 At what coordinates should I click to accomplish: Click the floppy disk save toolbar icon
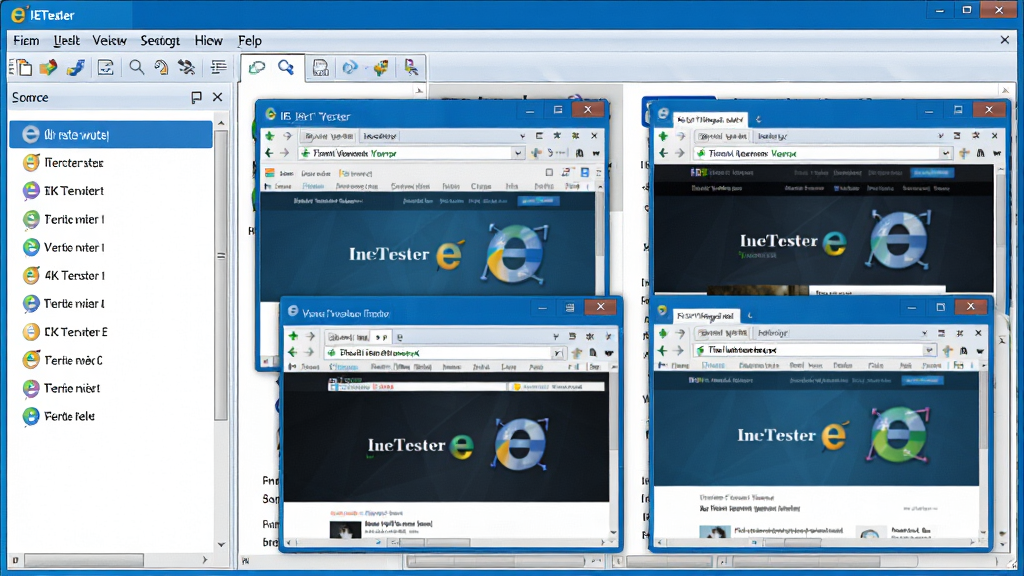[x=320, y=68]
